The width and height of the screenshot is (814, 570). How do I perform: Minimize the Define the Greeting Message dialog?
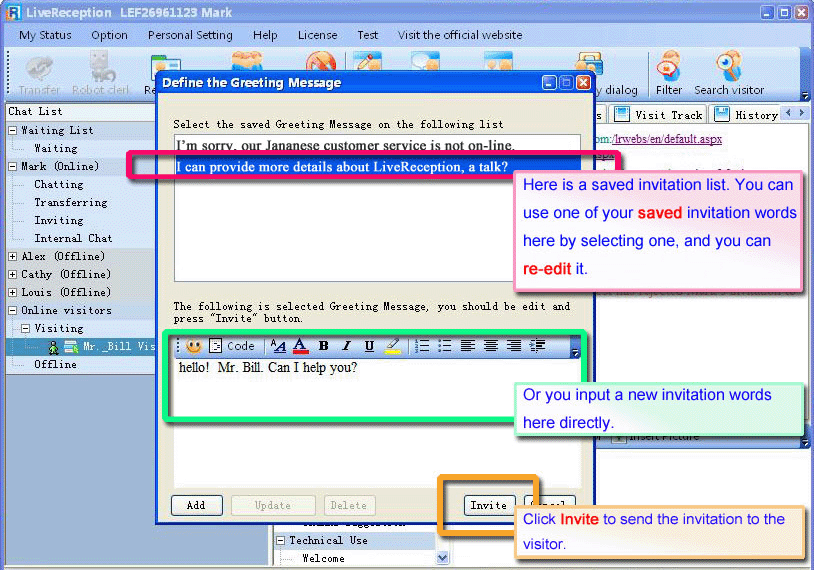[x=549, y=83]
